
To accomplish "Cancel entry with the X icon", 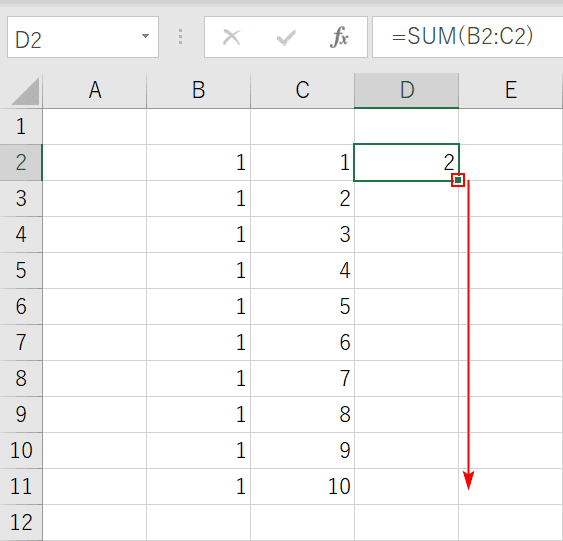I will [231, 37].
